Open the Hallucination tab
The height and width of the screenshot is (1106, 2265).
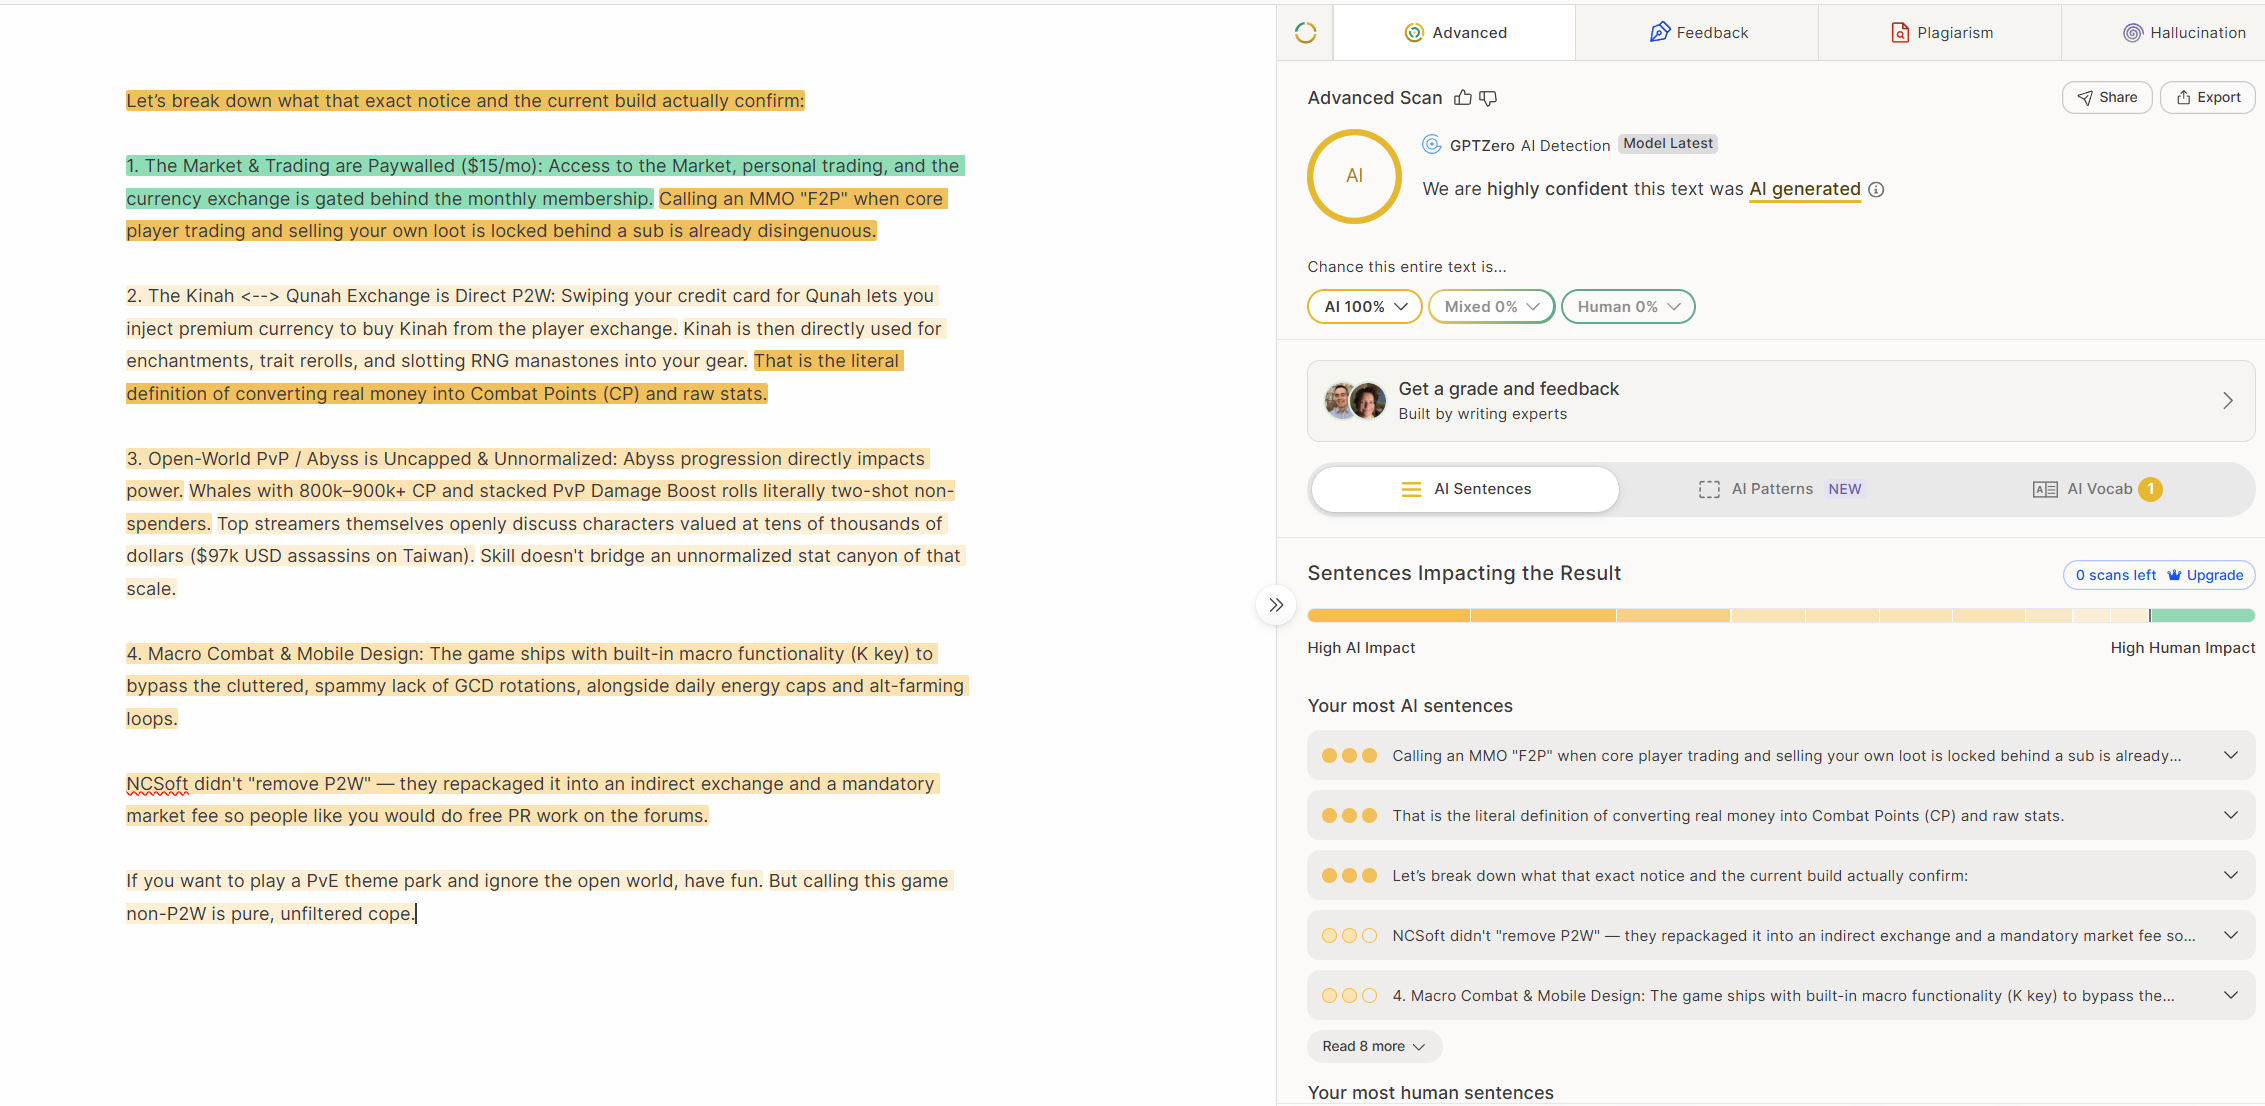pos(2184,33)
